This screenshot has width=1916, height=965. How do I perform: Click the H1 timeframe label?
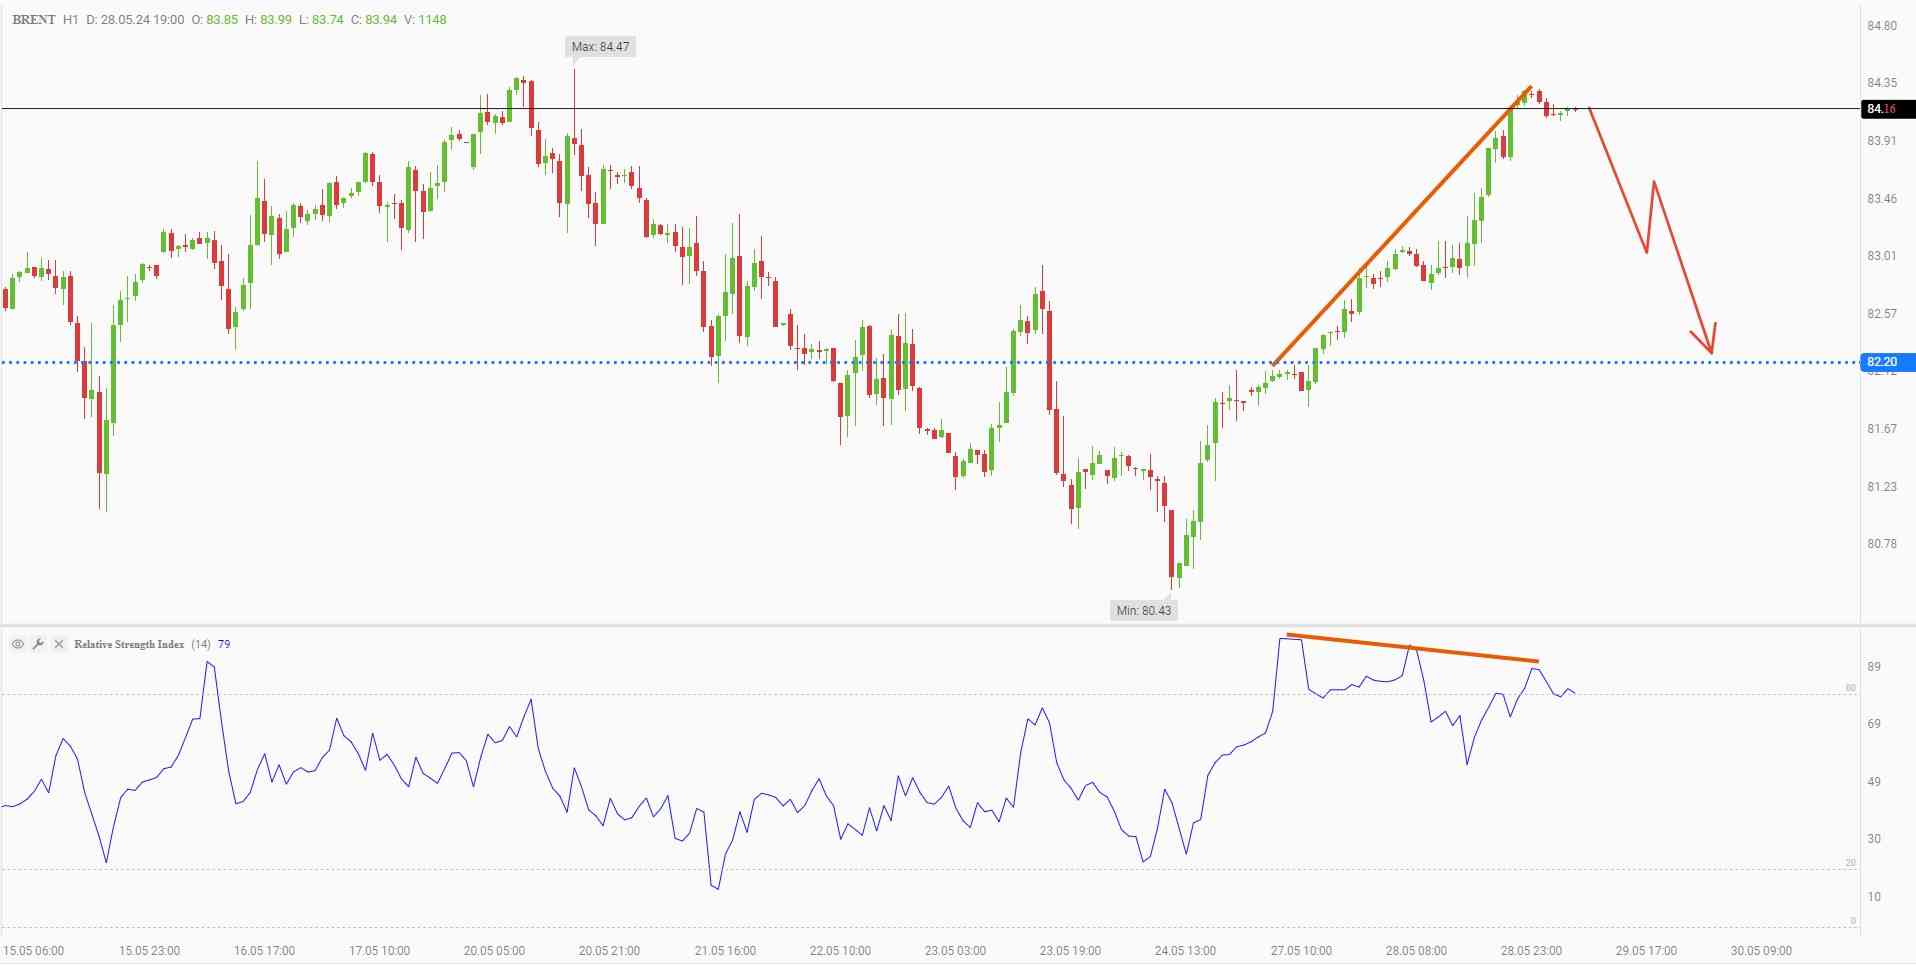pyautogui.click(x=71, y=19)
